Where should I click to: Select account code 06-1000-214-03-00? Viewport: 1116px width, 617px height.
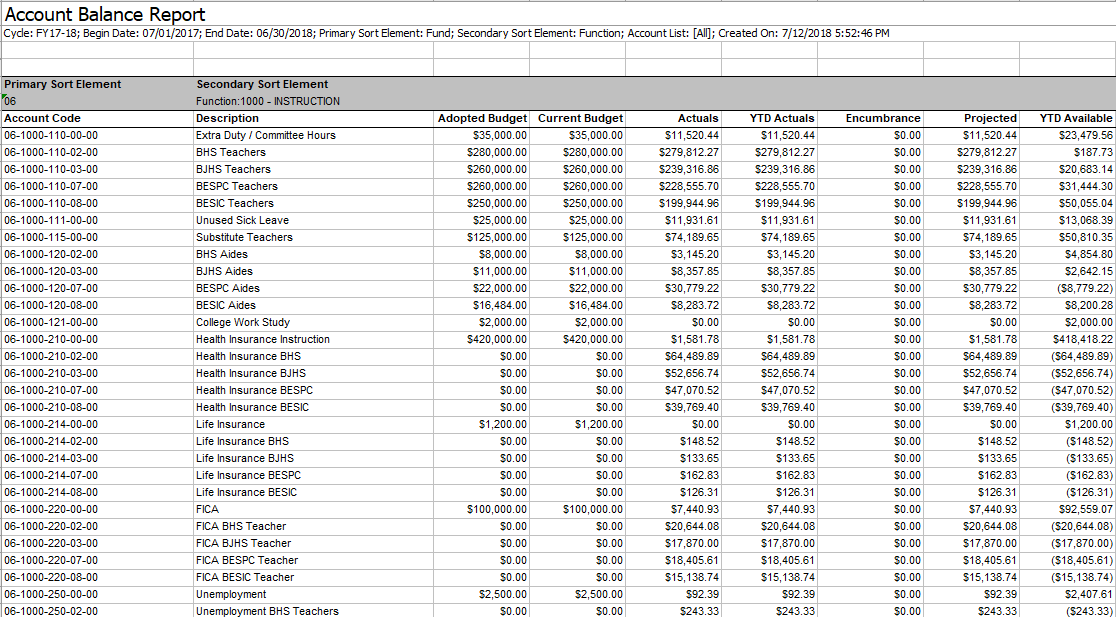click(51, 458)
